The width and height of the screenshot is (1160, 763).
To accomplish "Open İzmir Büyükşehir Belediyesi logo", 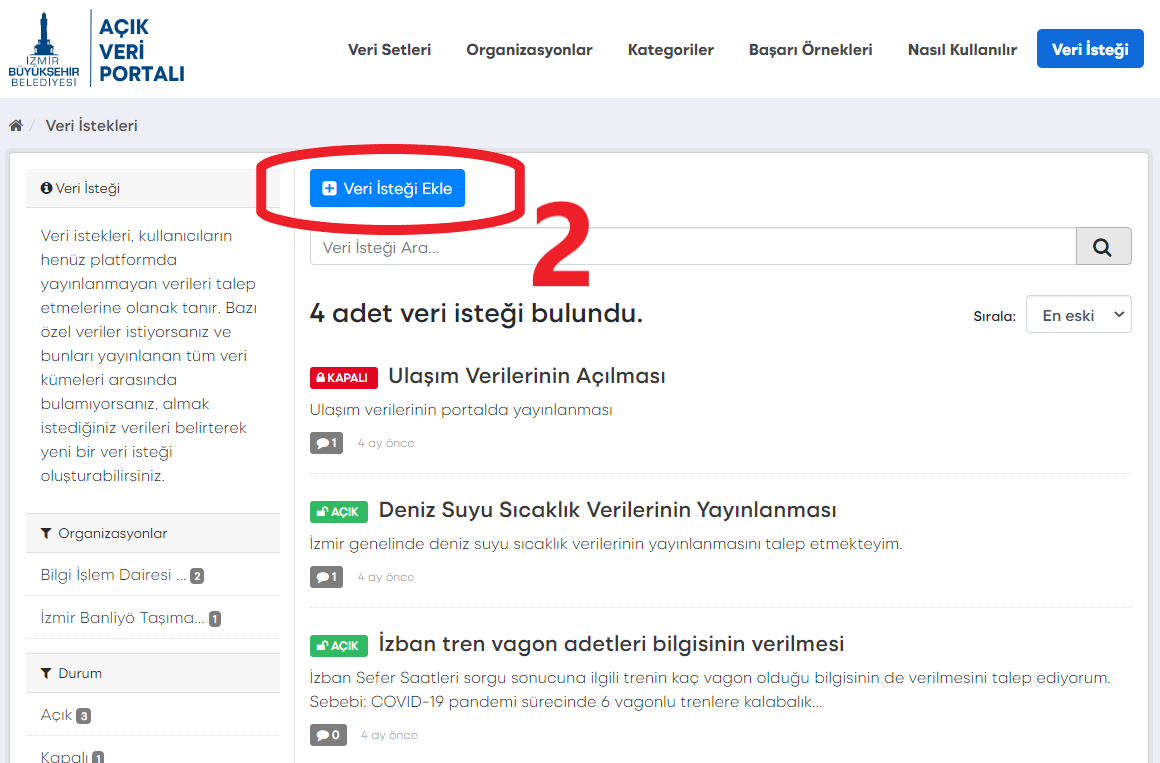I will tap(43, 49).
